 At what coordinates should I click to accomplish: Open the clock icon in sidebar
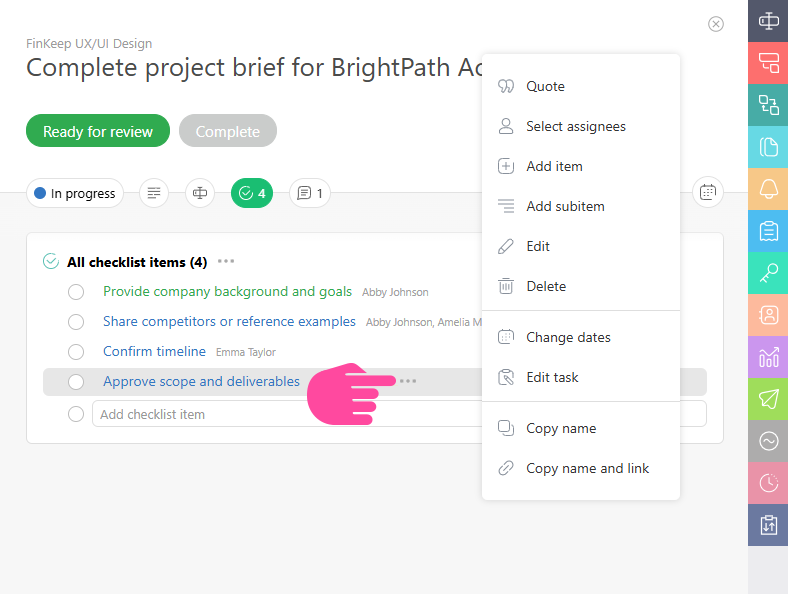(768, 482)
